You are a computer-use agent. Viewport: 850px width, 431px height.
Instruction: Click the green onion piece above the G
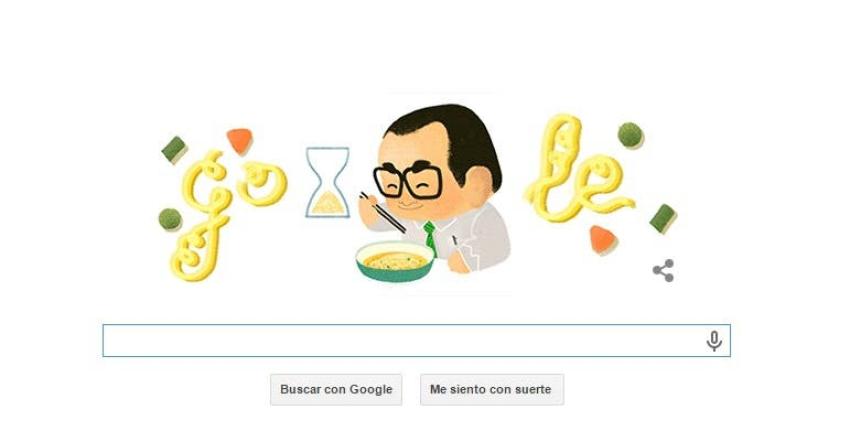[175, 150]
